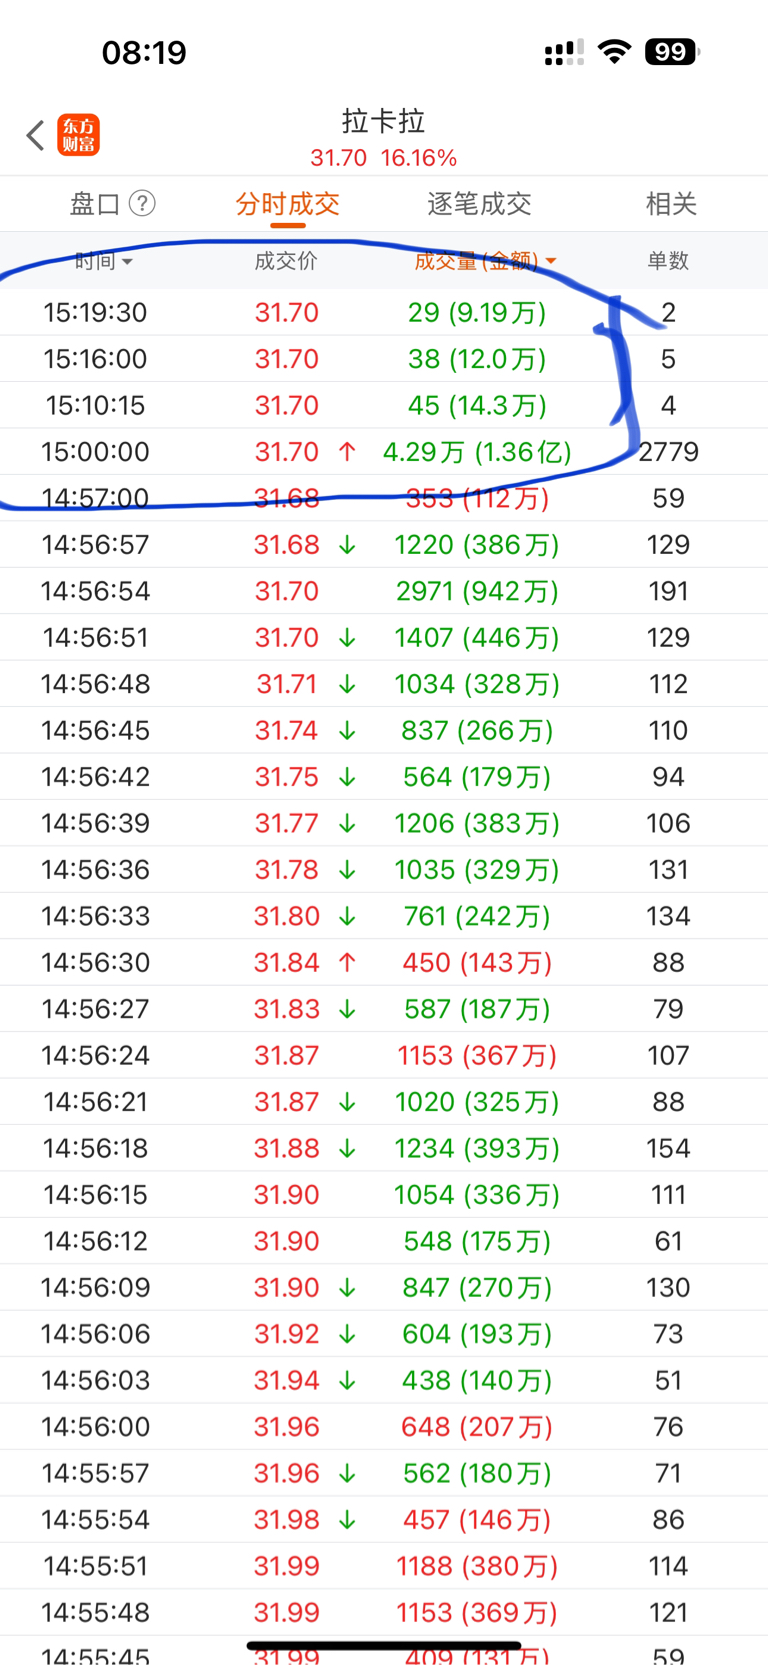Click the 14:56:09 time cell
The height and width of the screenshot is (1665, 768).
pos(95,1288)
